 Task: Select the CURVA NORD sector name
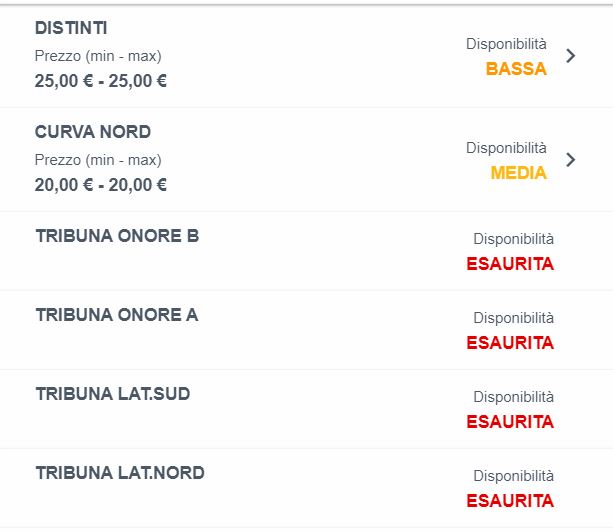(x=93, y=133)
